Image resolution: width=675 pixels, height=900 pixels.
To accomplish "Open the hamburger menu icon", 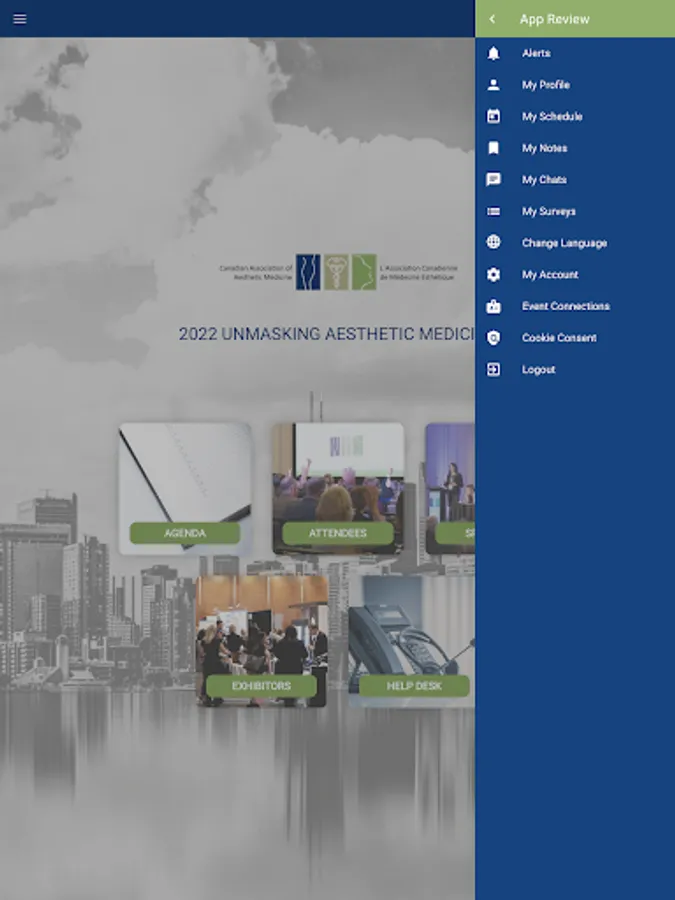I will tap(20, 19).
